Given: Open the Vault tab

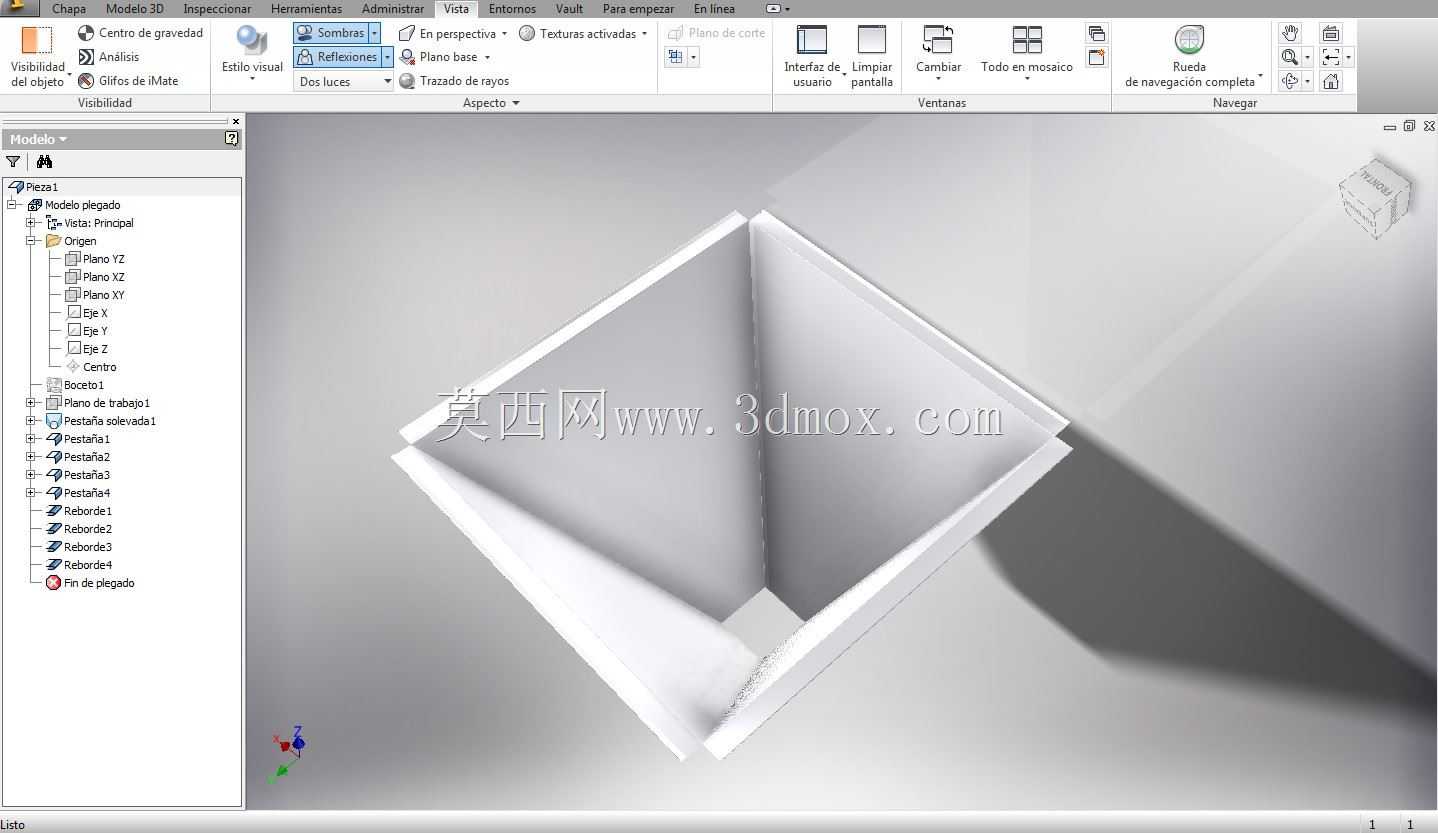Looking at the screenshot, I should [x=569, y=9].
